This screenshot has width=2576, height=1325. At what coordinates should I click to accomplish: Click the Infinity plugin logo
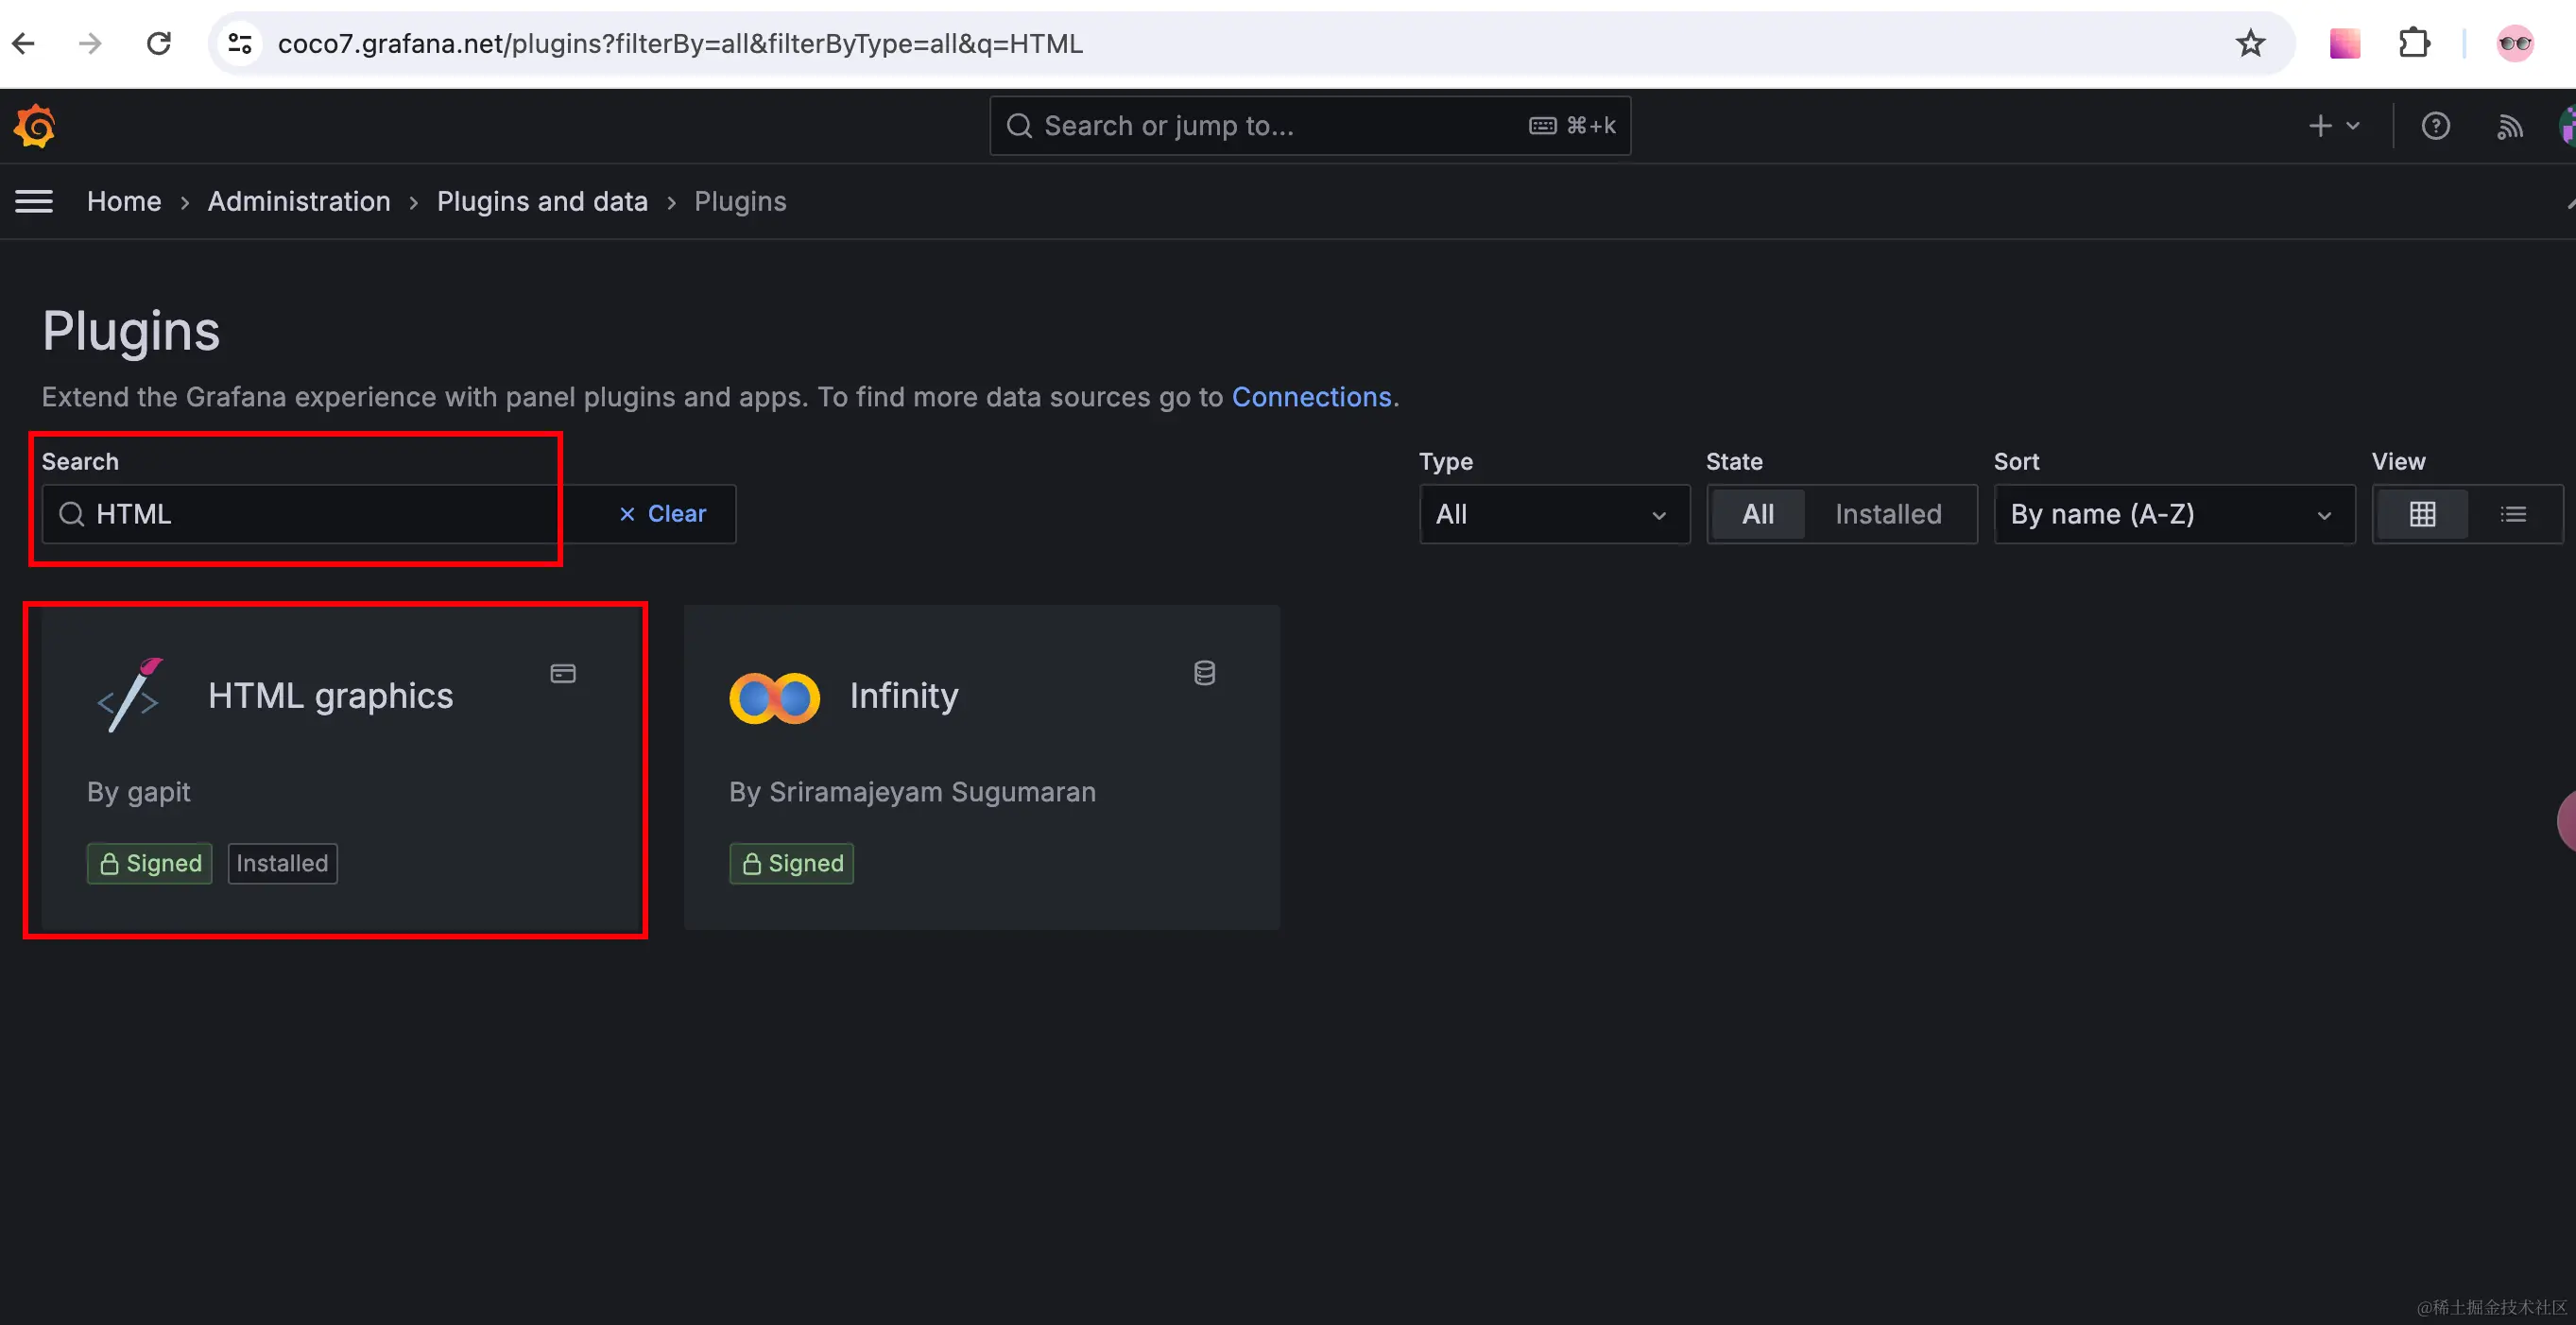tap(774, 698)
